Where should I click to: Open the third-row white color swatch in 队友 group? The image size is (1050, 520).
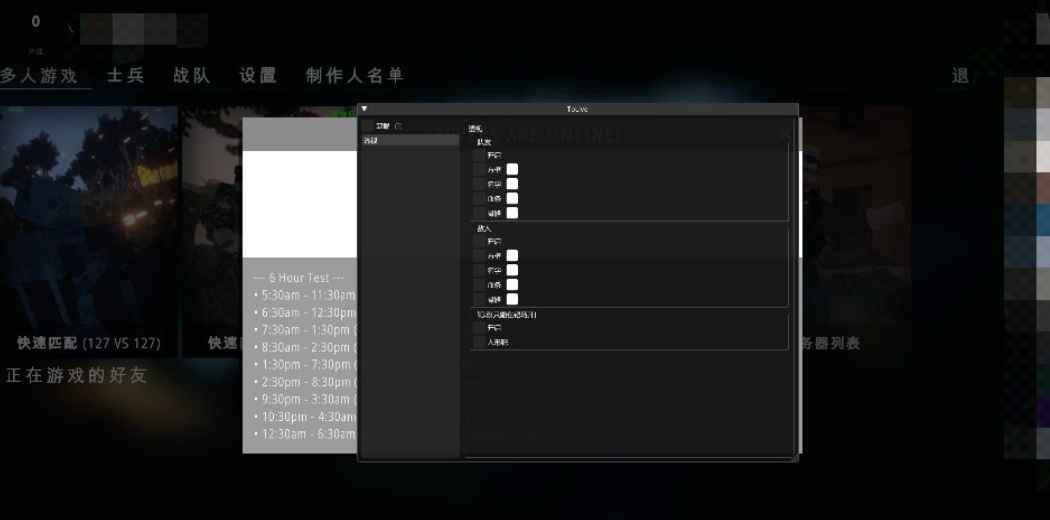512,184
